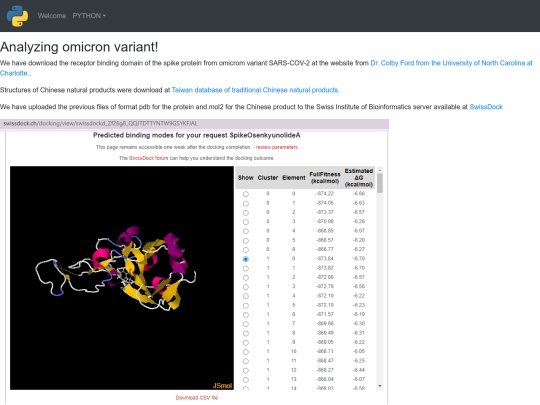Viewport: 540px width, 405px height.
Task: Select radio for FullFitness -868.57 row
Action: 246,241
